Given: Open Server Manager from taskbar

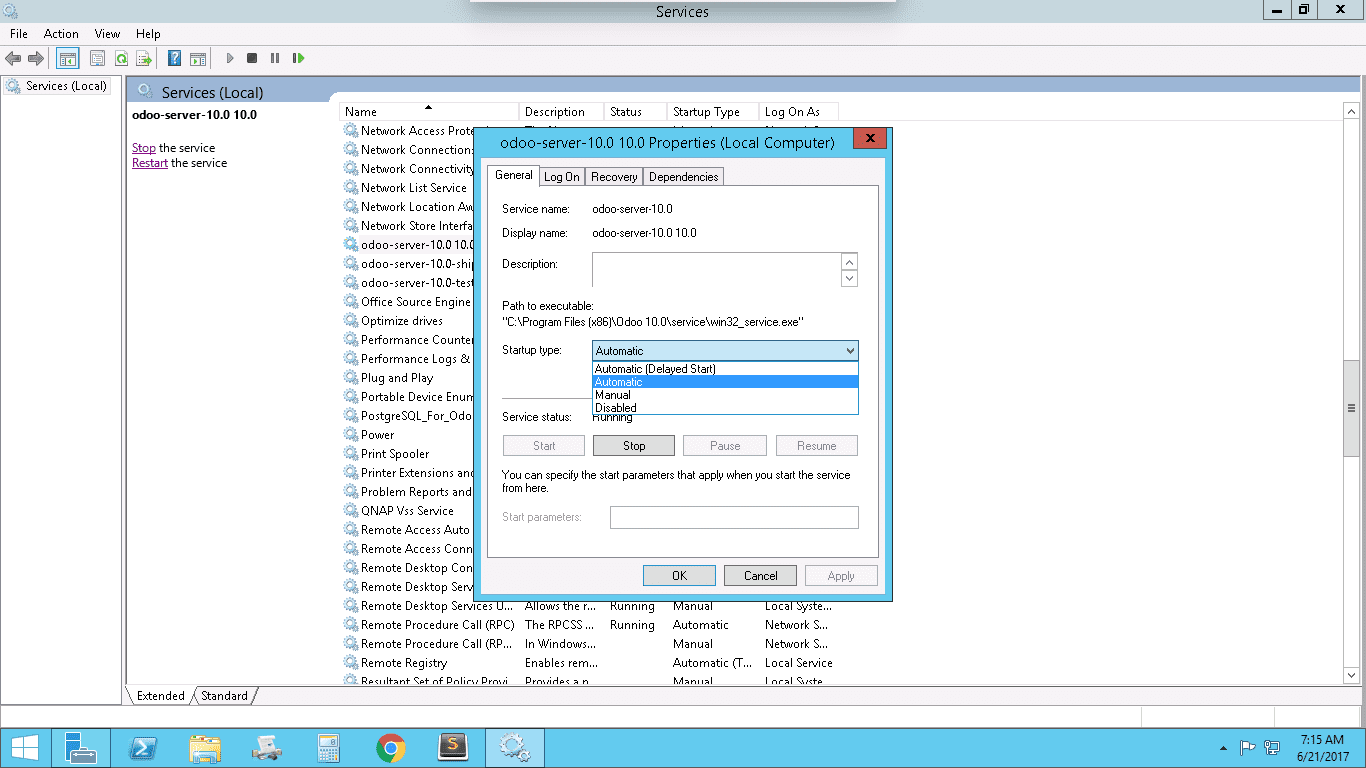Looking at the screenshot, I should (x=80, y=748).
